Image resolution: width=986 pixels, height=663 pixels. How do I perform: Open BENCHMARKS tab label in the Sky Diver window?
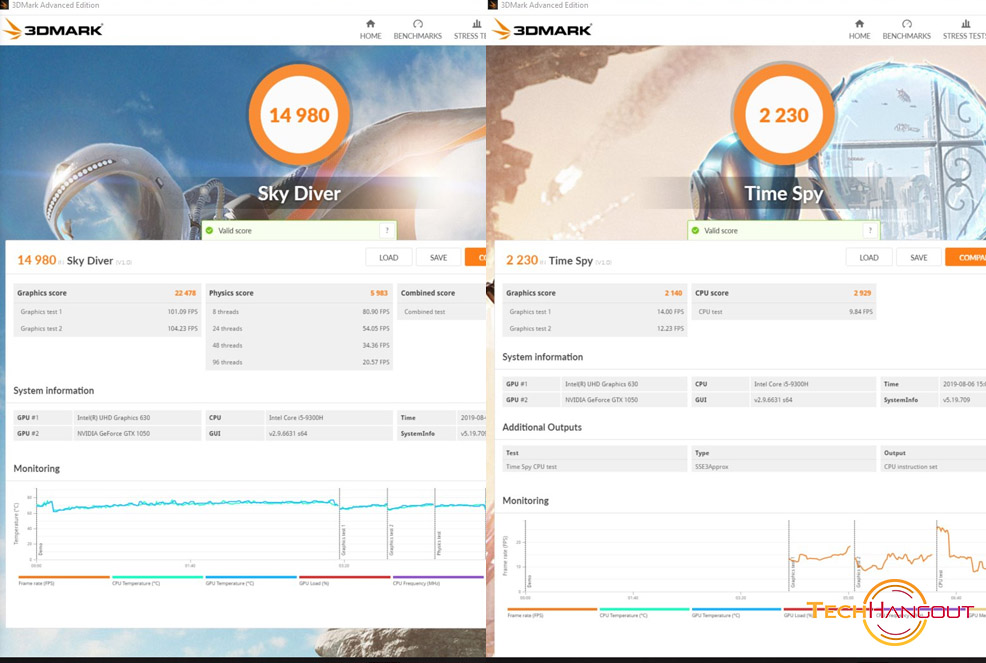[418, 36]
